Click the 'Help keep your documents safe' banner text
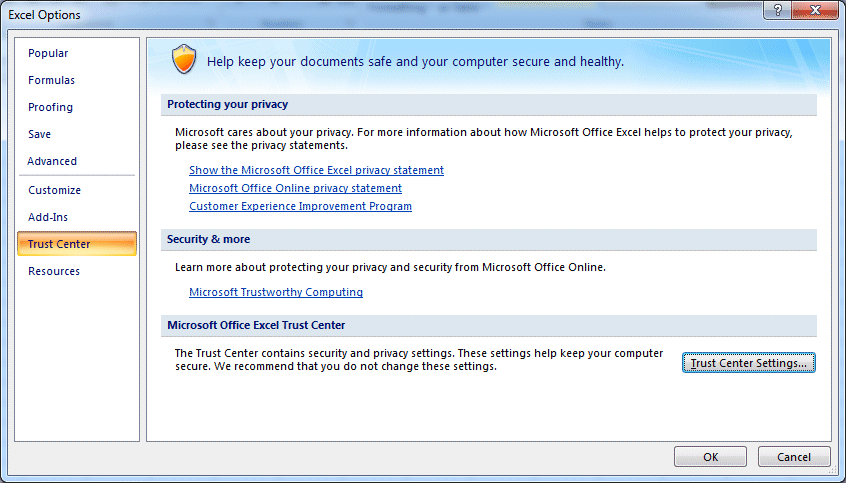Image resolution: width=846 pixels, height=483 pixels. click(x=415, y=62)
